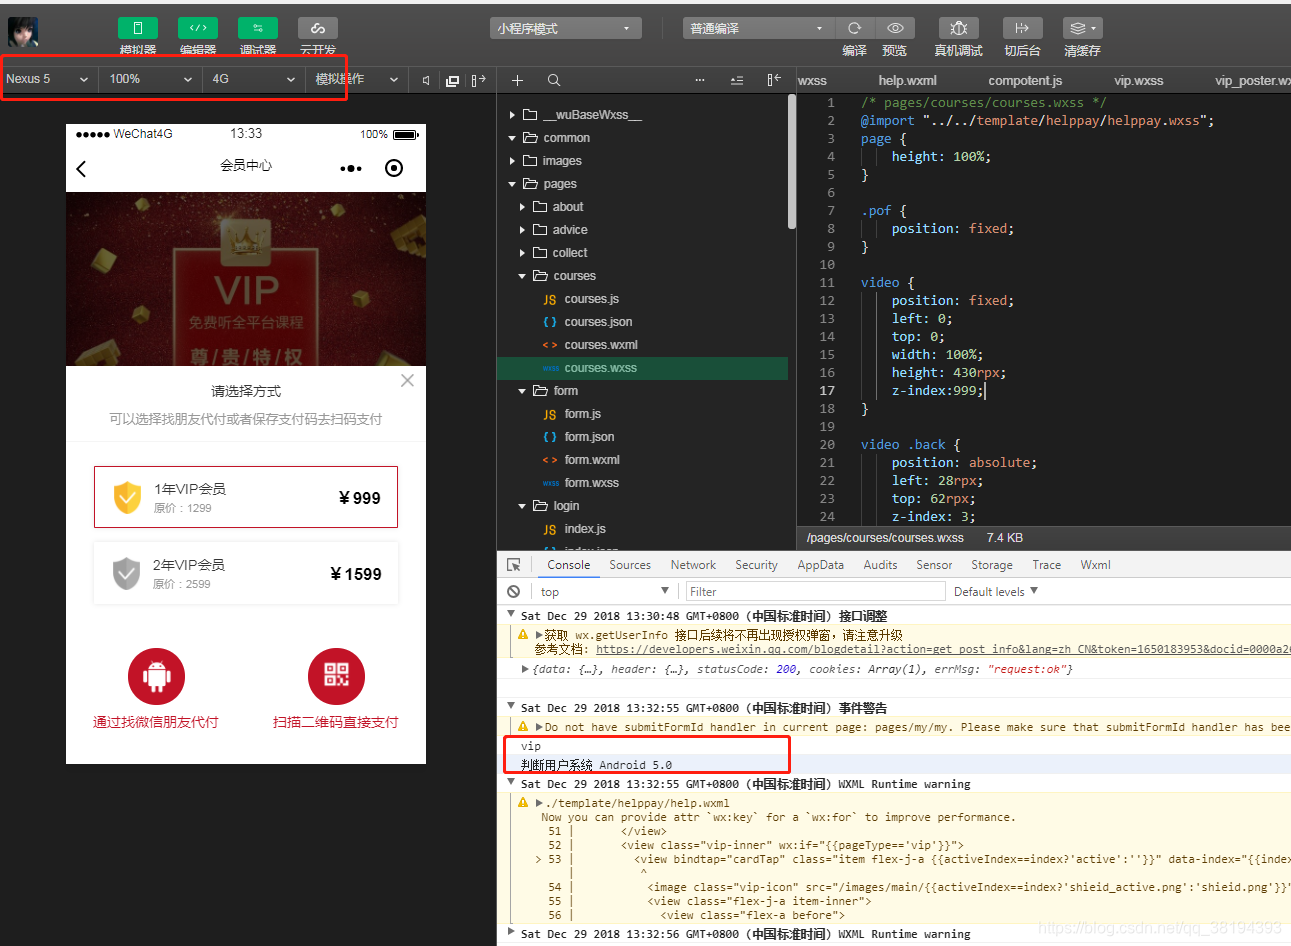Click the user avatar in the toolbar
This screenshot has width=1291, height=946.
click(23, 32)
